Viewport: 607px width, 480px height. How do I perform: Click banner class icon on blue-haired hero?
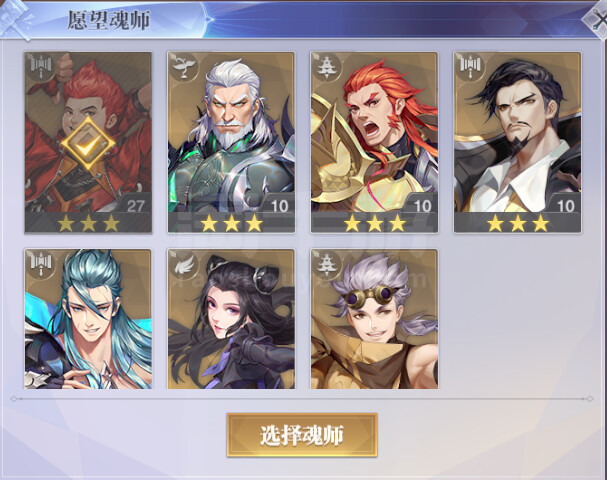click(41, 264)
